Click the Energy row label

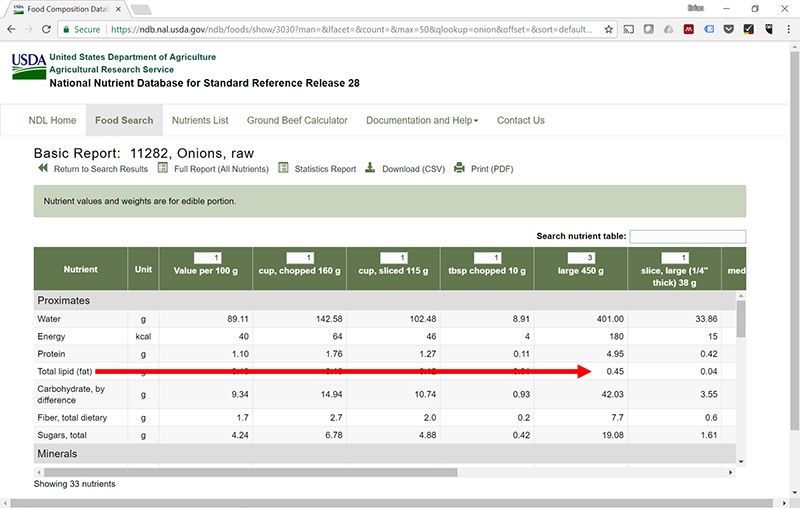[x=51, y=337]
